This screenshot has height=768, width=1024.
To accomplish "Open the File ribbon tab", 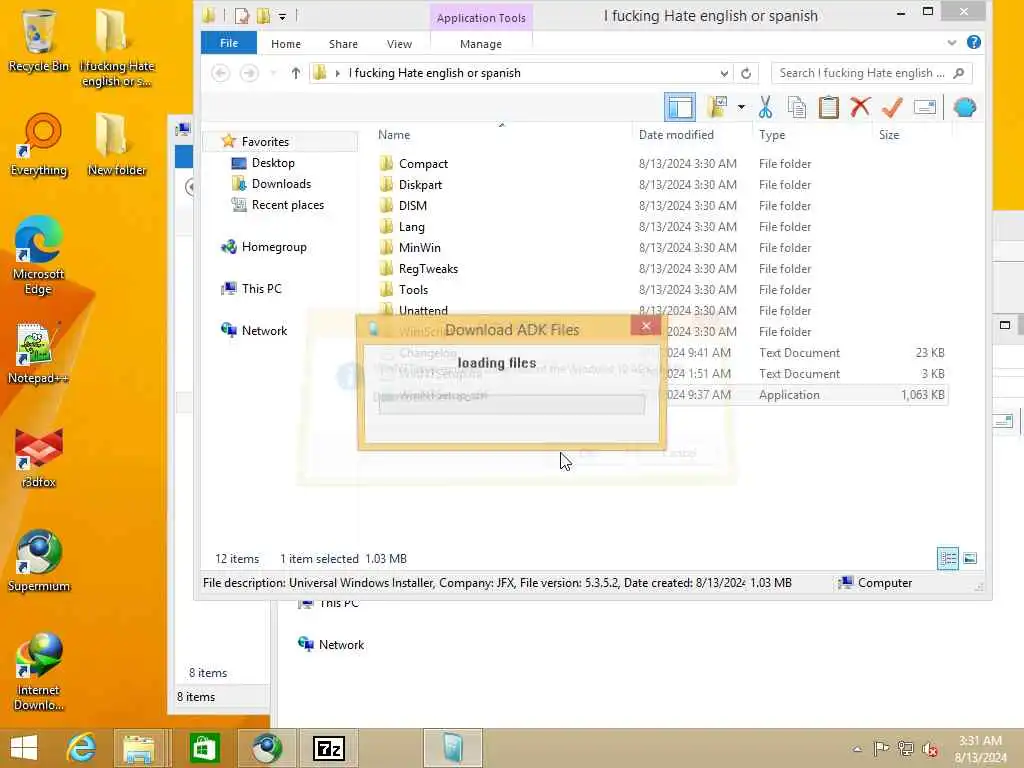I will (x=229, y=43).
